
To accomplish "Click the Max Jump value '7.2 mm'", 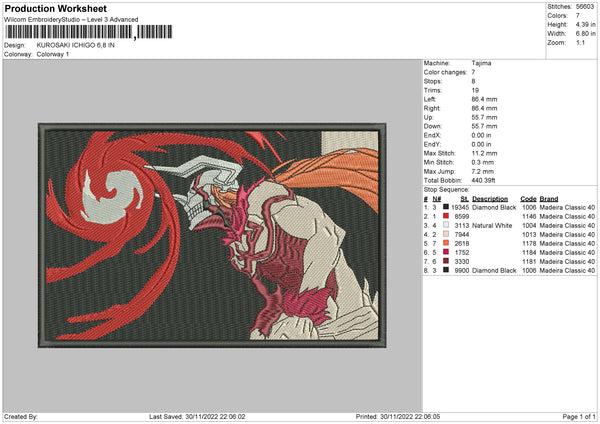I will (x=483, y=171).
